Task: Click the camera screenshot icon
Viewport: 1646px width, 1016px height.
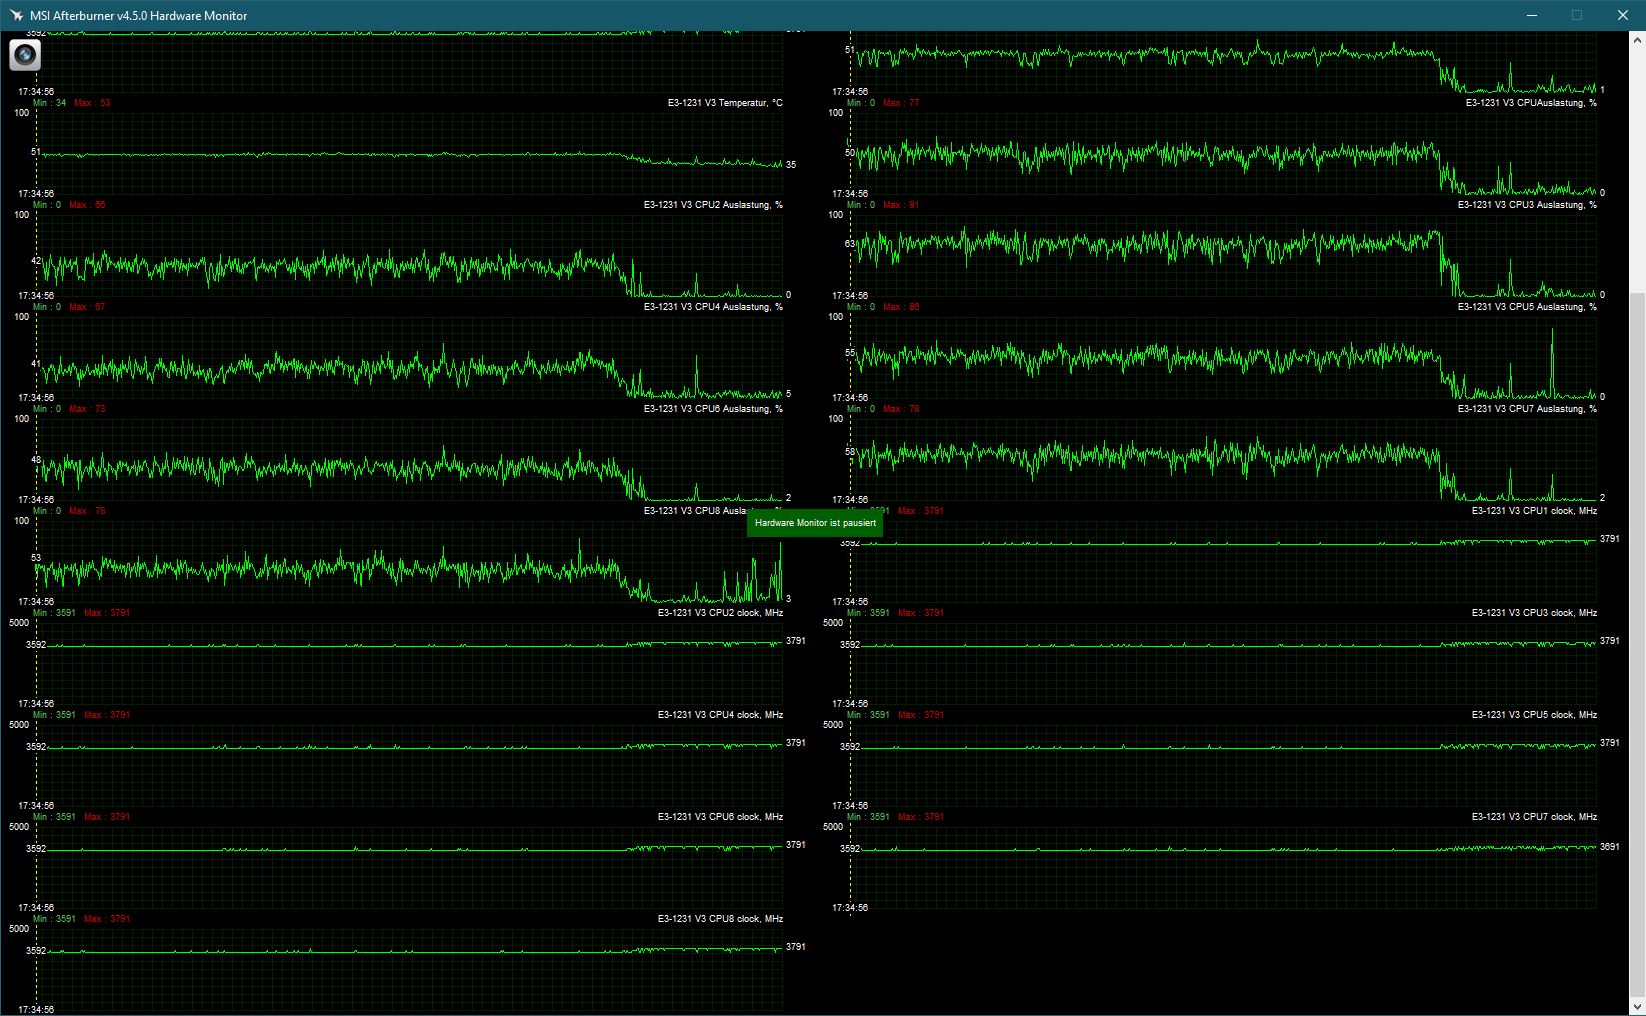Action: [25, 55]
